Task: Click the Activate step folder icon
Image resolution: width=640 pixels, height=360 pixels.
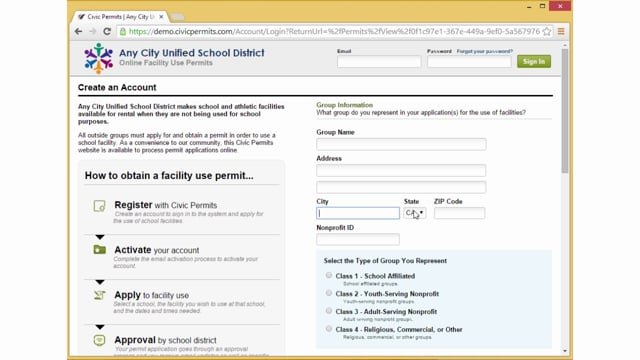Action: point(100,249)
